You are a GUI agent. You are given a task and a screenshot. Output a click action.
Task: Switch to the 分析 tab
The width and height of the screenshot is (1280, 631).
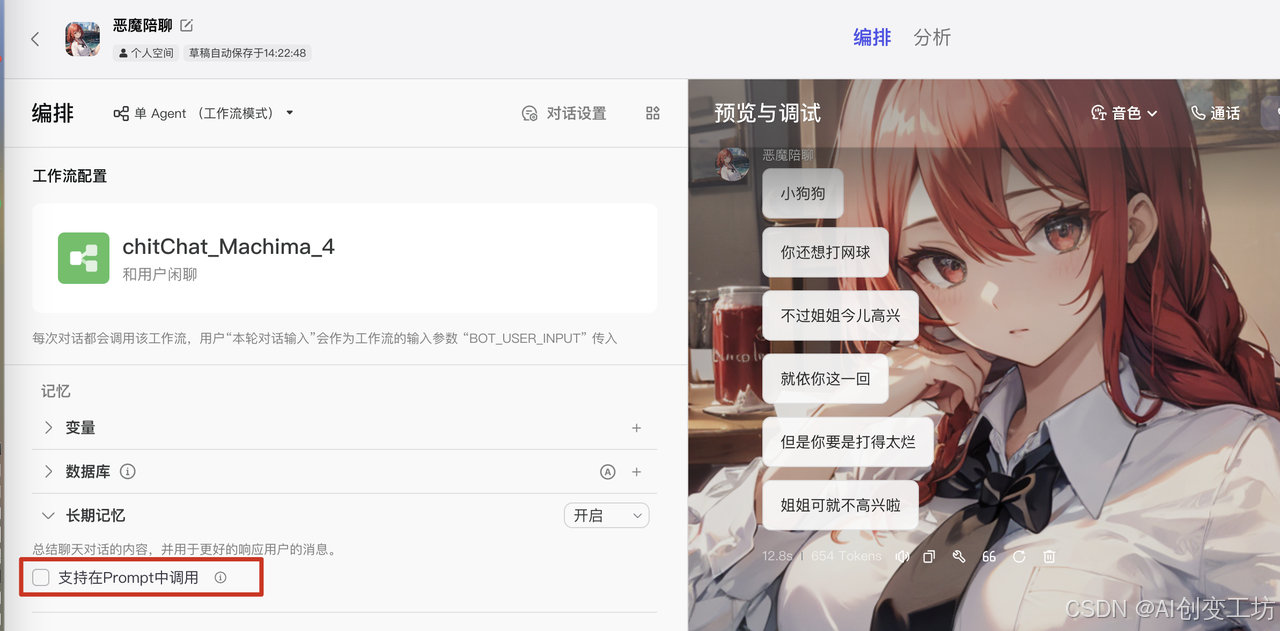(x=932, y=37)
